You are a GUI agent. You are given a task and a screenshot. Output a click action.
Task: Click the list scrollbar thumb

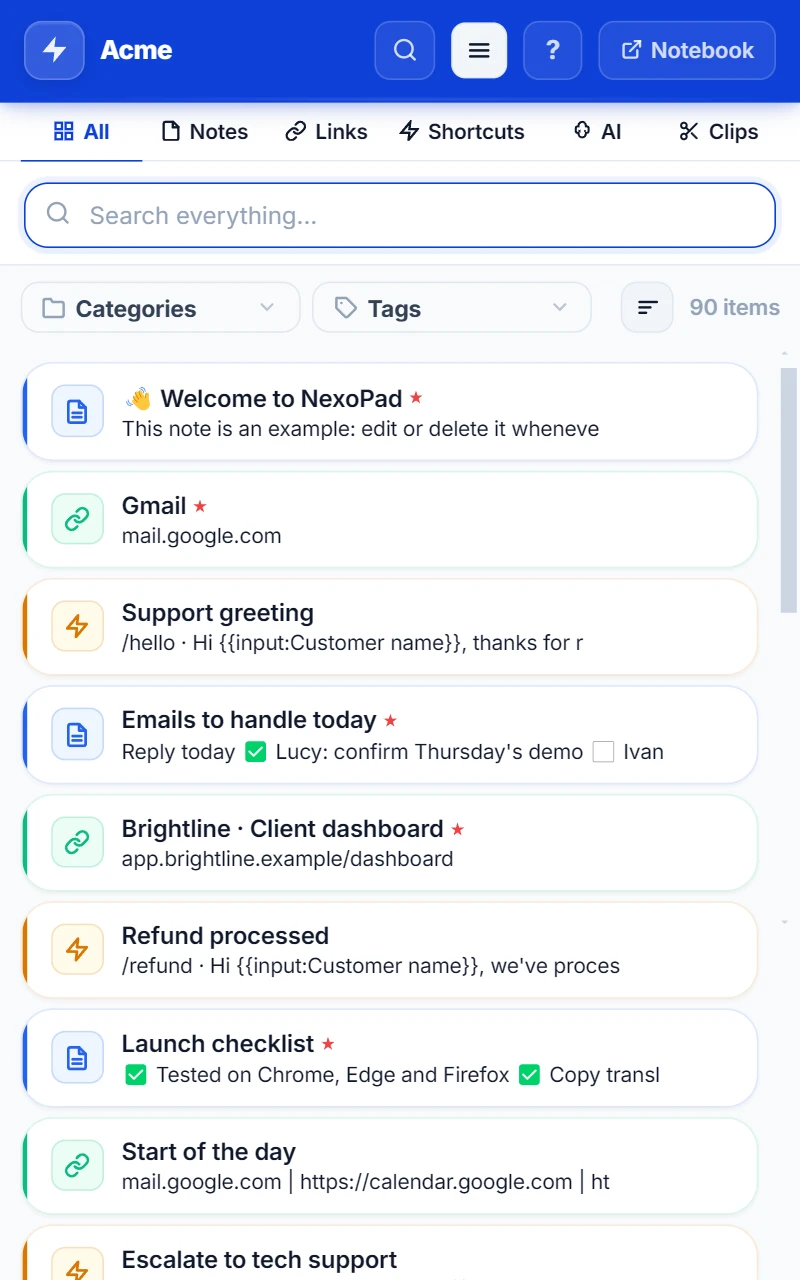[789, 490]
